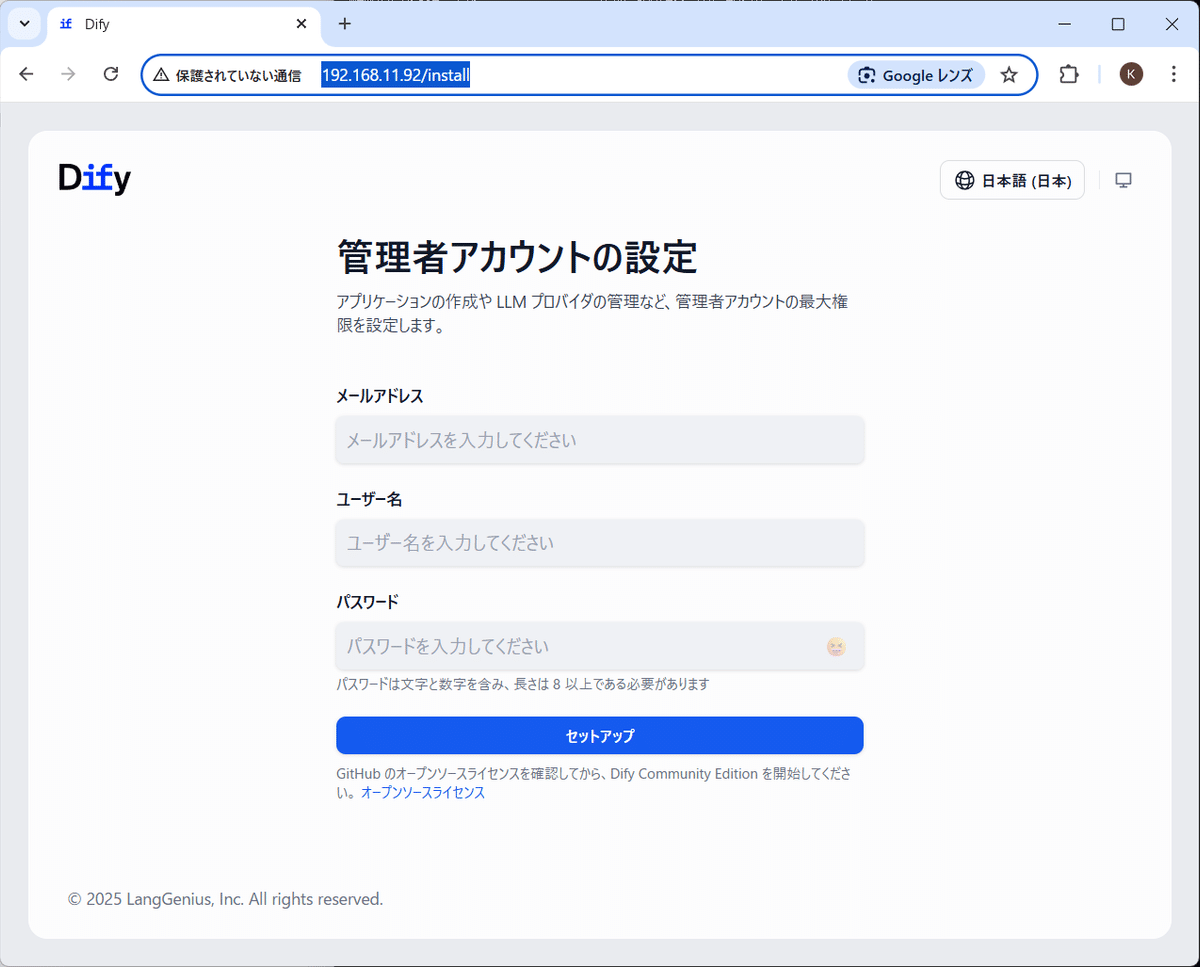Click the 保護されていない通信 warning icon
The height and width of the screenshot is (967, 1200).
[x=162, y=74]
